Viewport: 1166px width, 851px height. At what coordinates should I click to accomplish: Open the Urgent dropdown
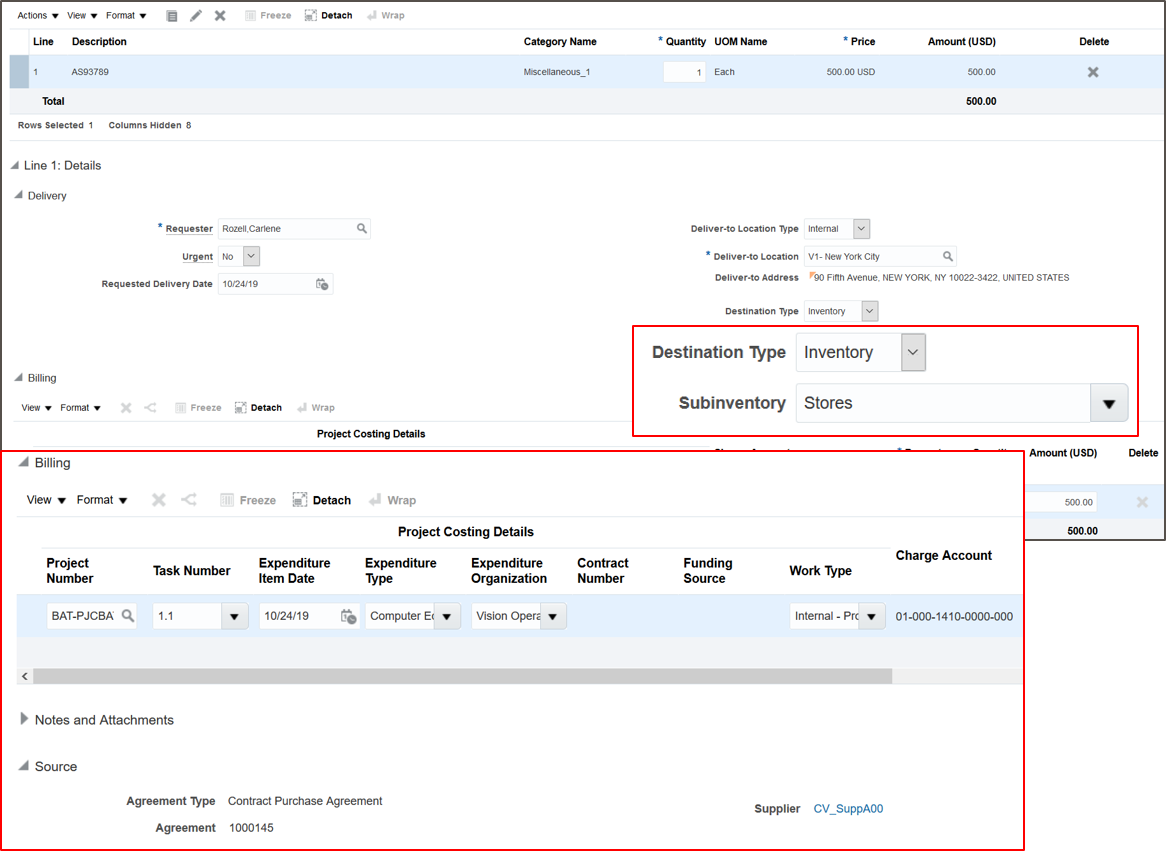(x=251, y=256)
